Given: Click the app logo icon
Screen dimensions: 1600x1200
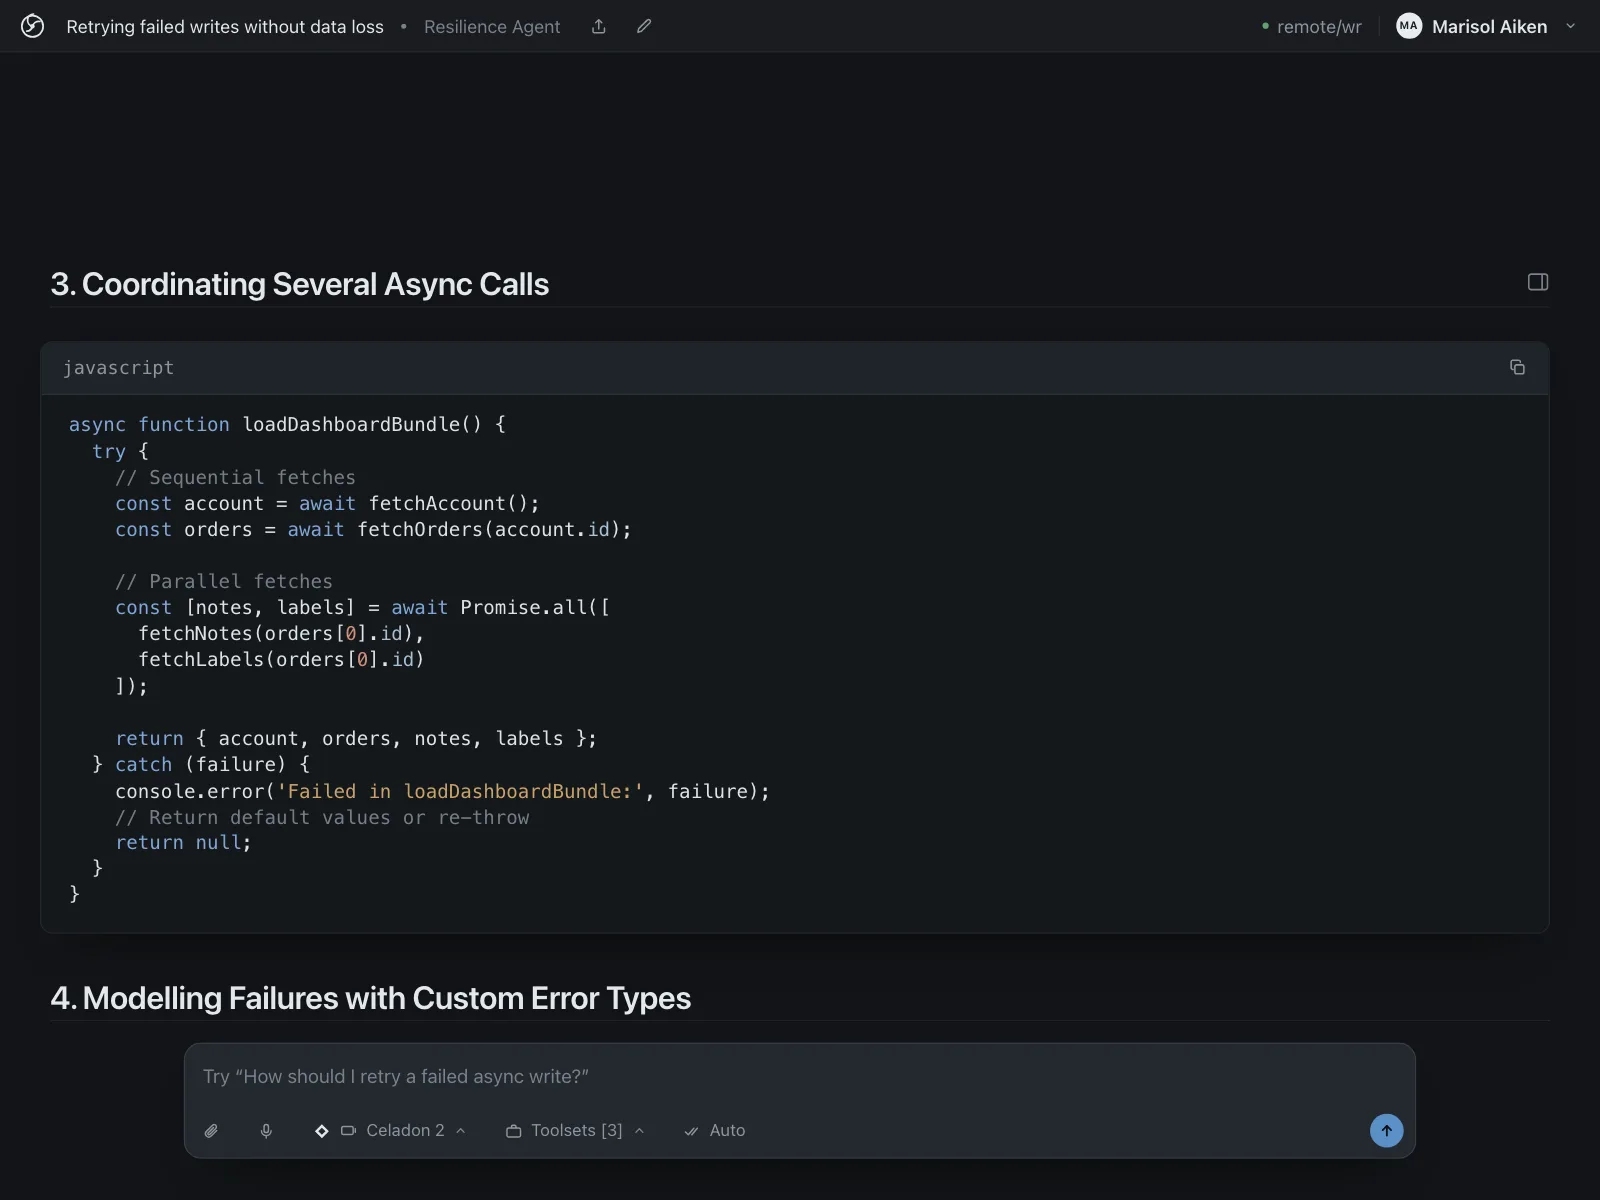Looking at the screenshot, I should [32, 26].
